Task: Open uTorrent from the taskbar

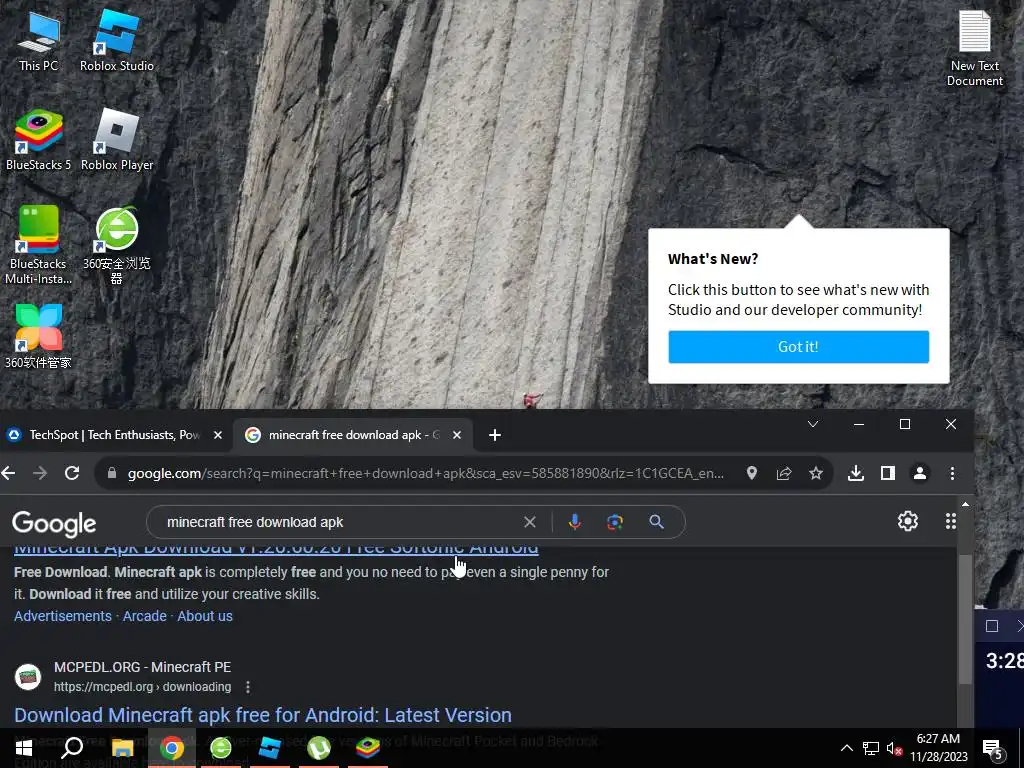Action: pyautogui.click(x=319, y=748)
